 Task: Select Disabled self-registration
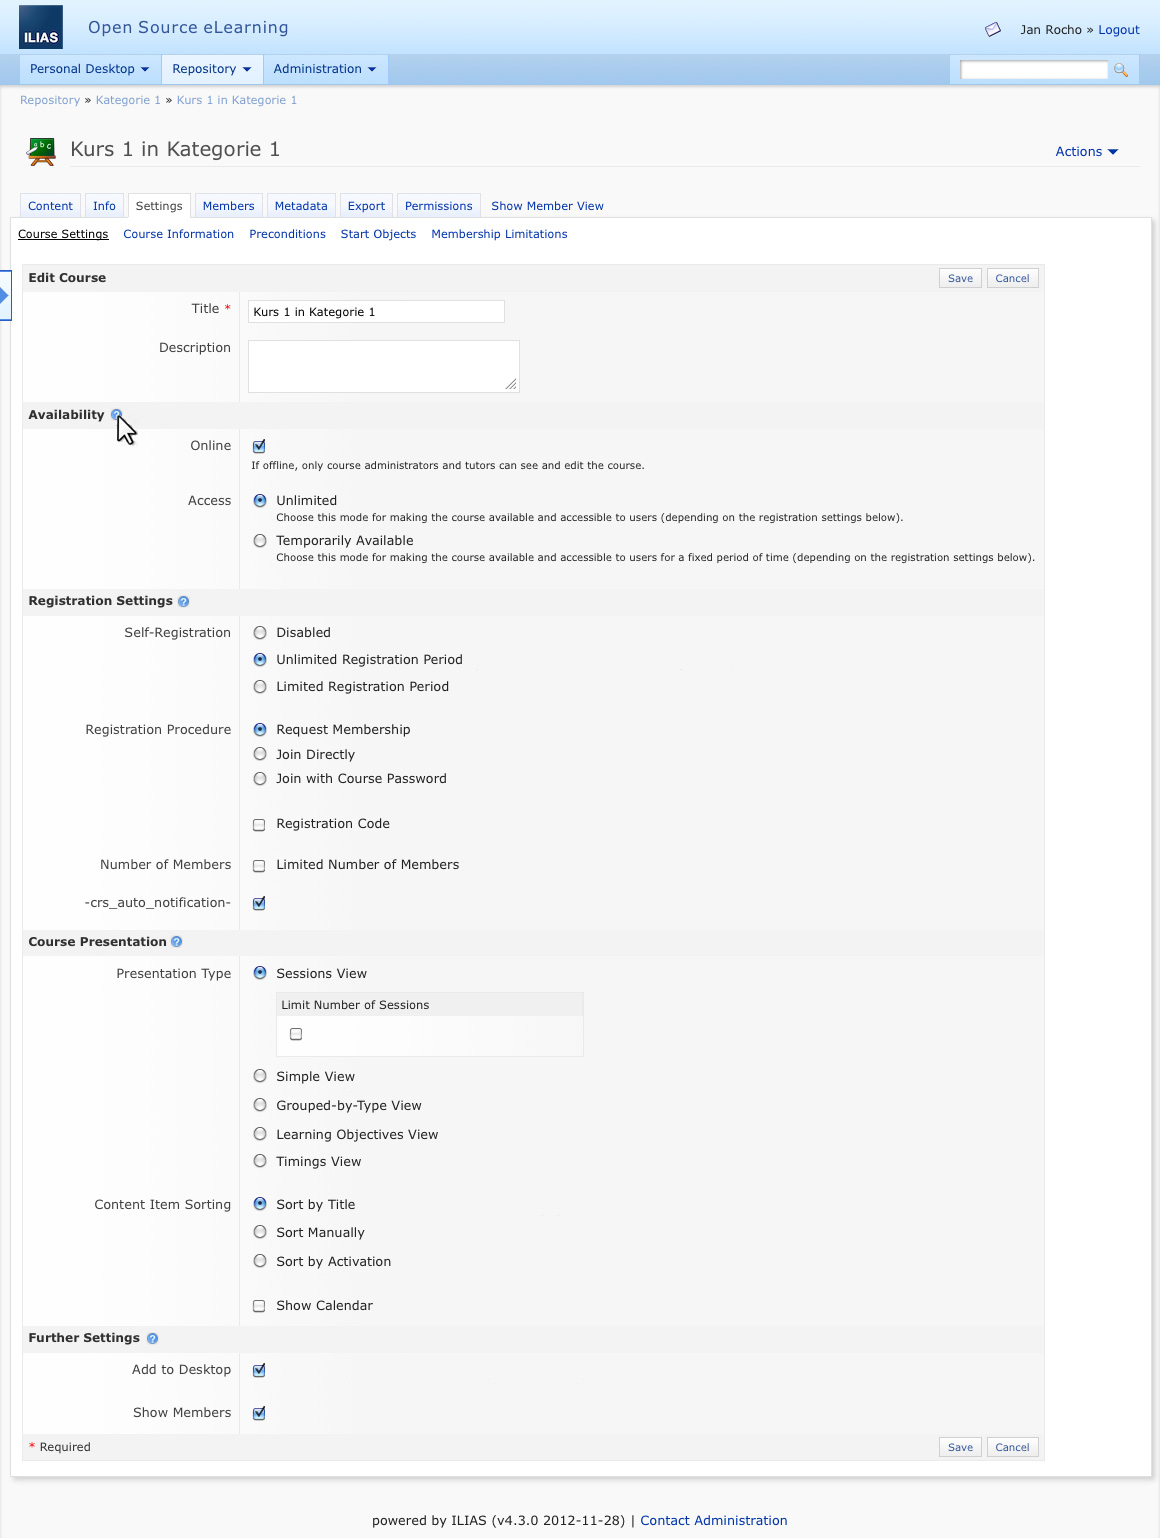260,632
